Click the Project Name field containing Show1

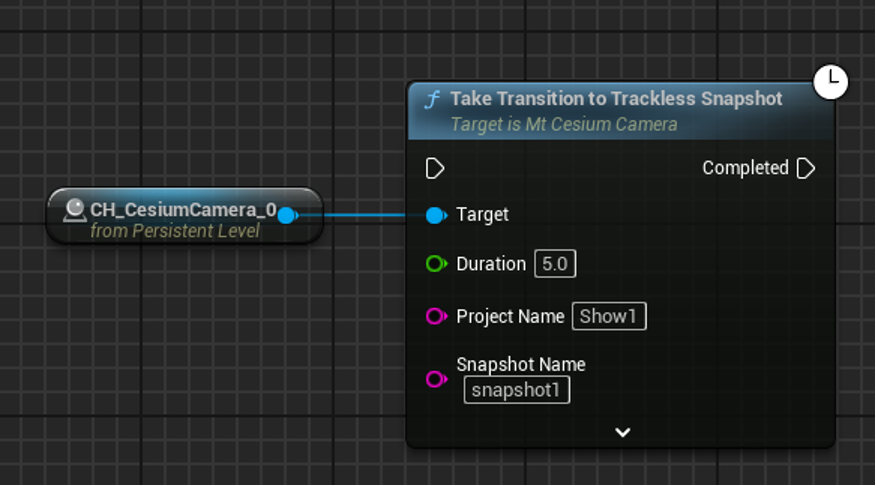point(609,316)
